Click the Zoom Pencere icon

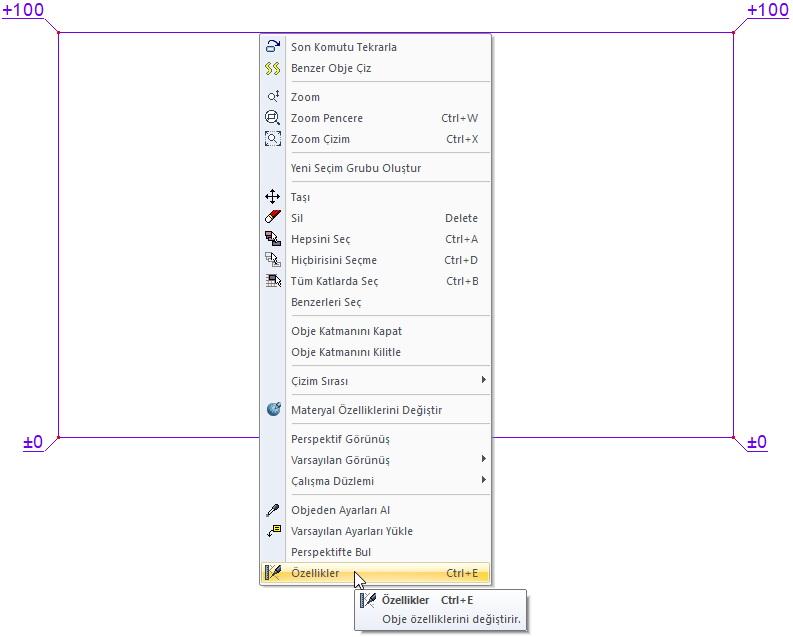click(273, 118)
